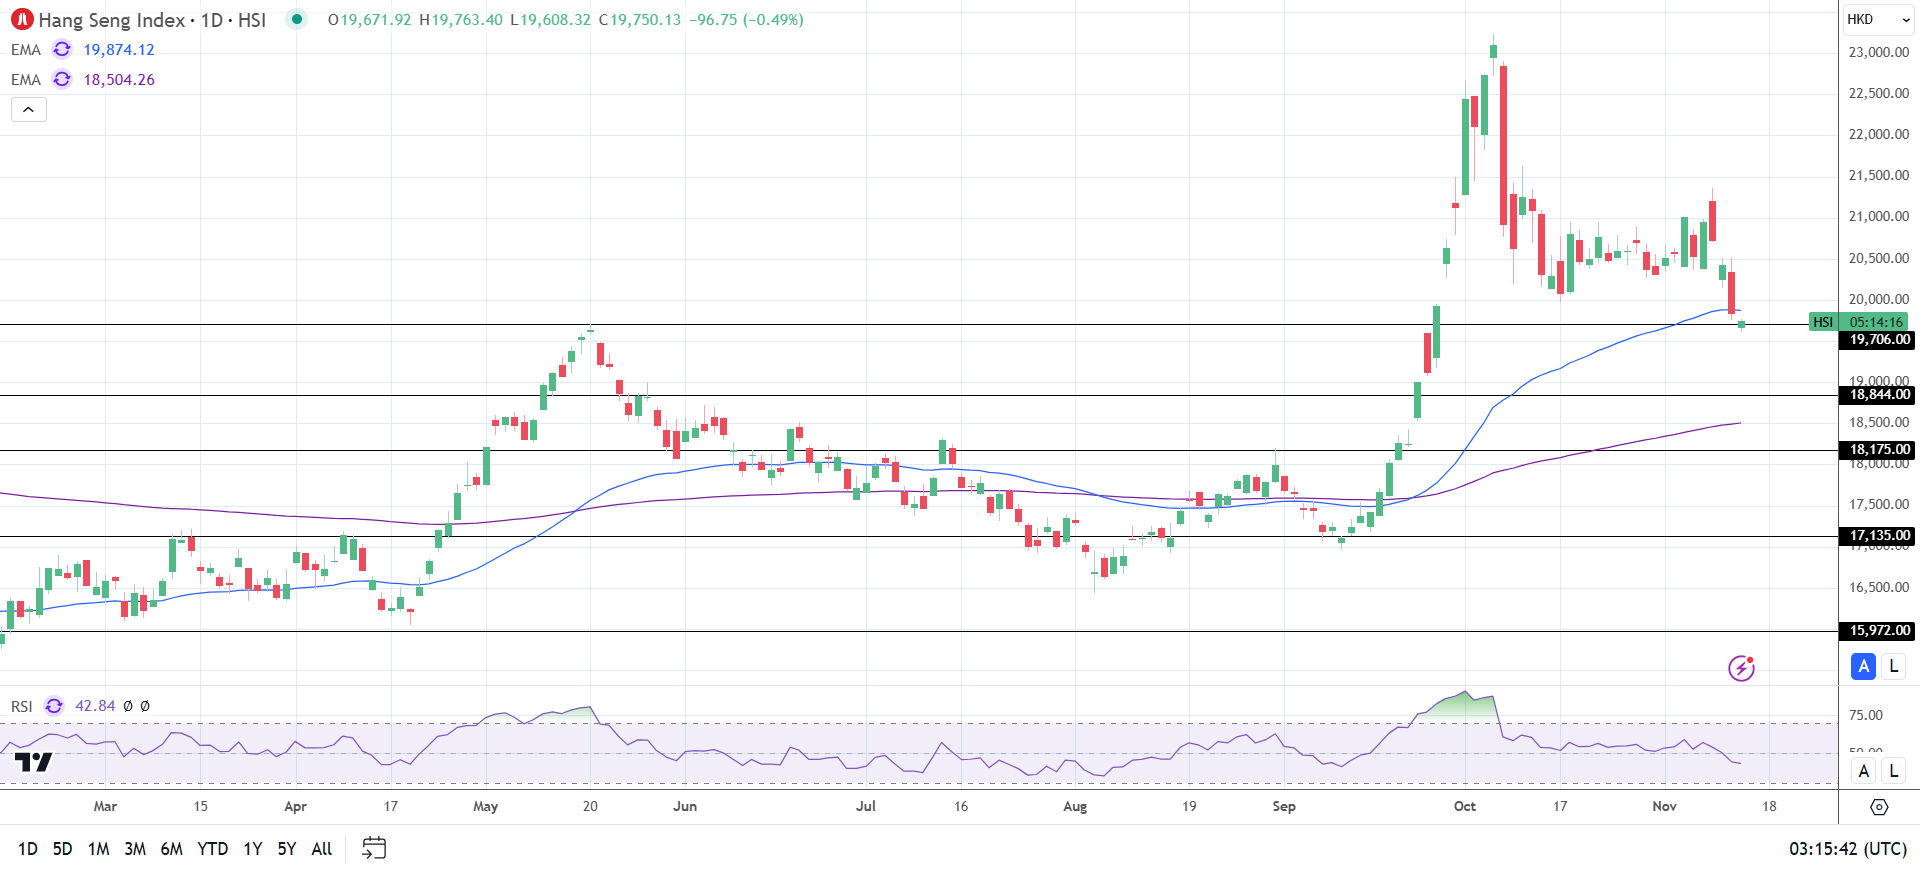Click the first EMA label text

26,50
